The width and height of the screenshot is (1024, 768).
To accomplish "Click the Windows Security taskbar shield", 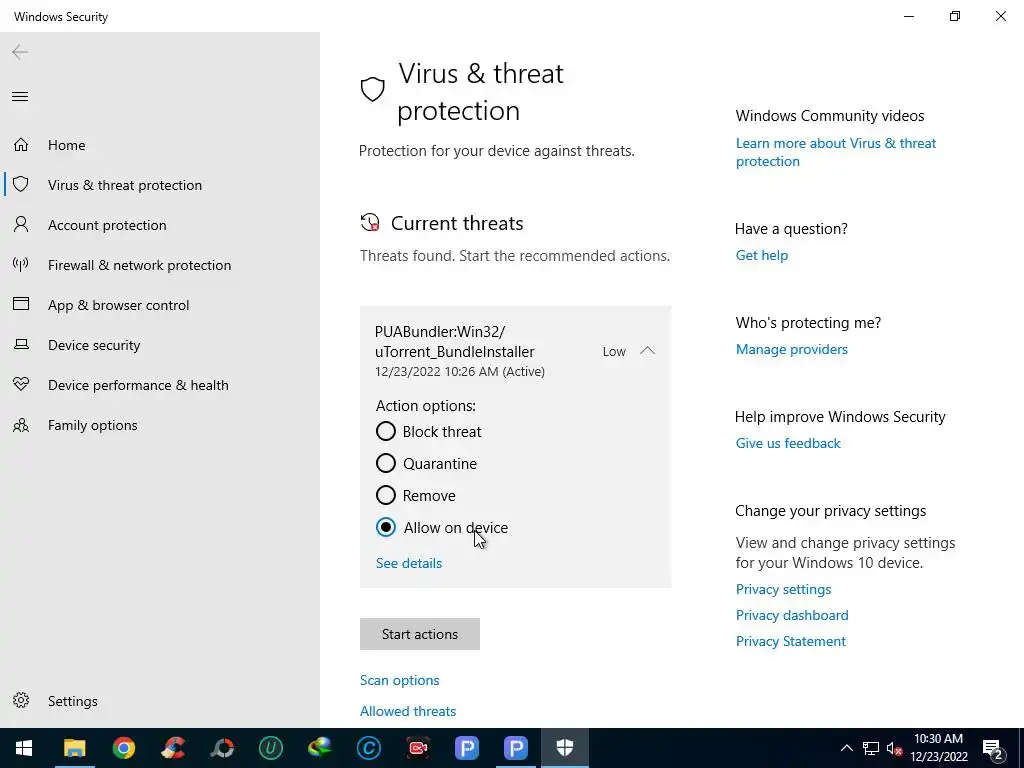I will pos(565,748).
